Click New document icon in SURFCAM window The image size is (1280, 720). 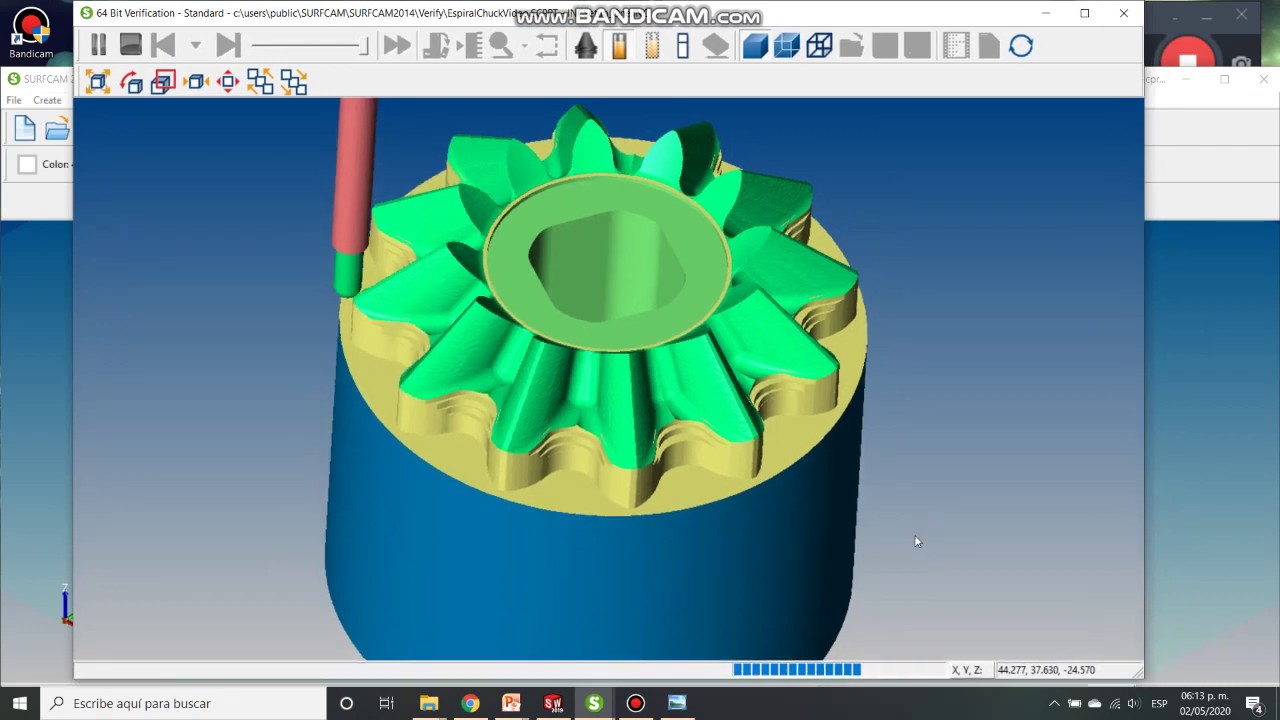coord(25,128)
